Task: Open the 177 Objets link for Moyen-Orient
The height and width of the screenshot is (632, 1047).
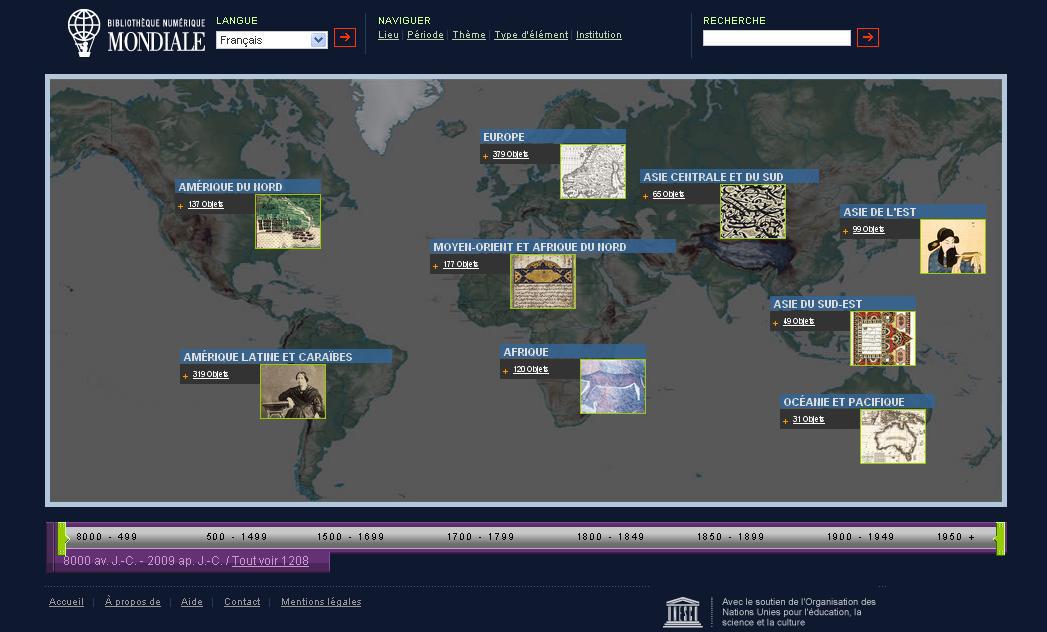Action: click(x=461, y=265)
